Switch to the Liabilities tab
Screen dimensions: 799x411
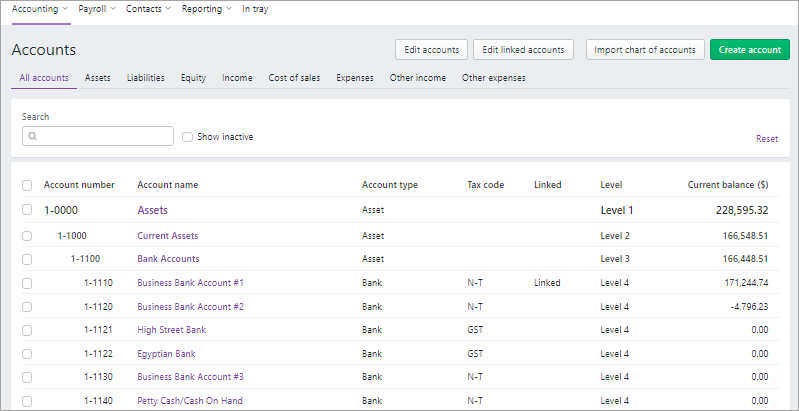(146, 78)
